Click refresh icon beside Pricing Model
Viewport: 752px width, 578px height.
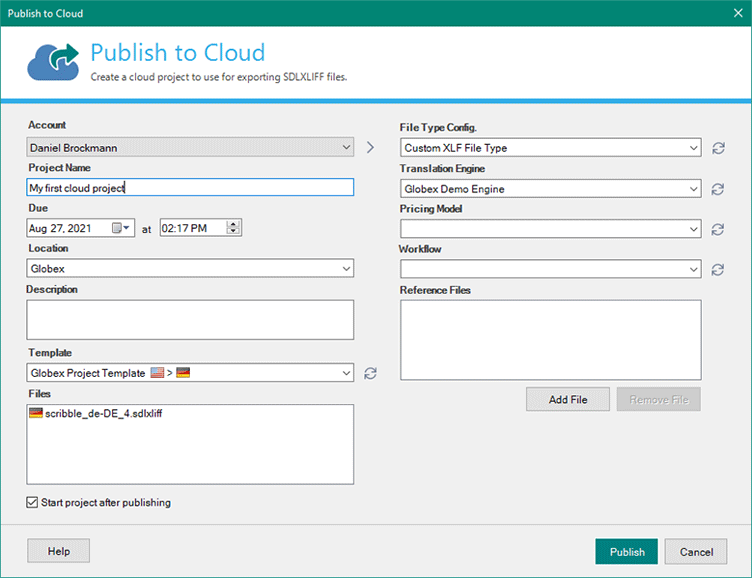(x=718, y=229)
